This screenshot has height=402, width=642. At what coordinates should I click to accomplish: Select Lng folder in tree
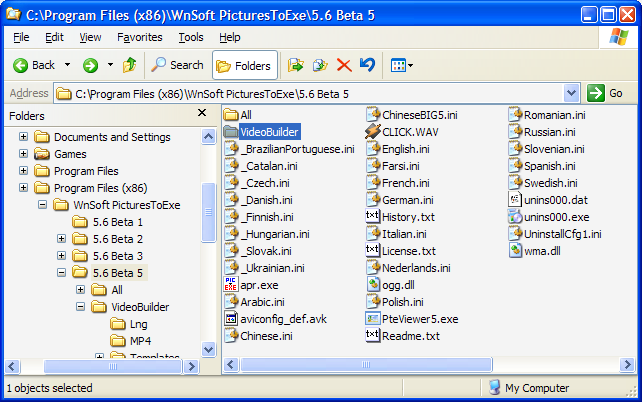click(x=138, y=324)
